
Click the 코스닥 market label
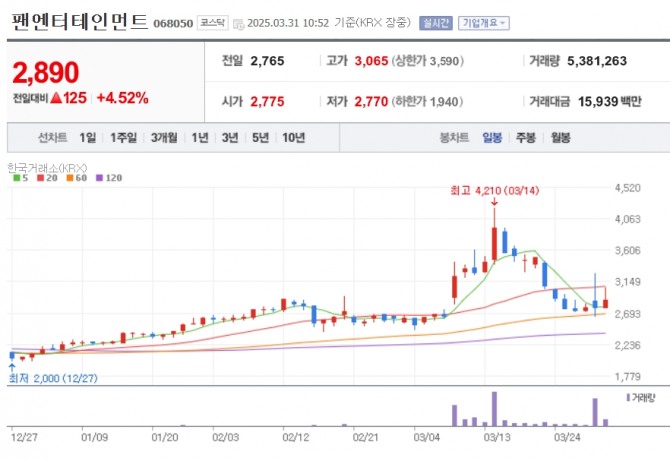click(x=212, y=23)
